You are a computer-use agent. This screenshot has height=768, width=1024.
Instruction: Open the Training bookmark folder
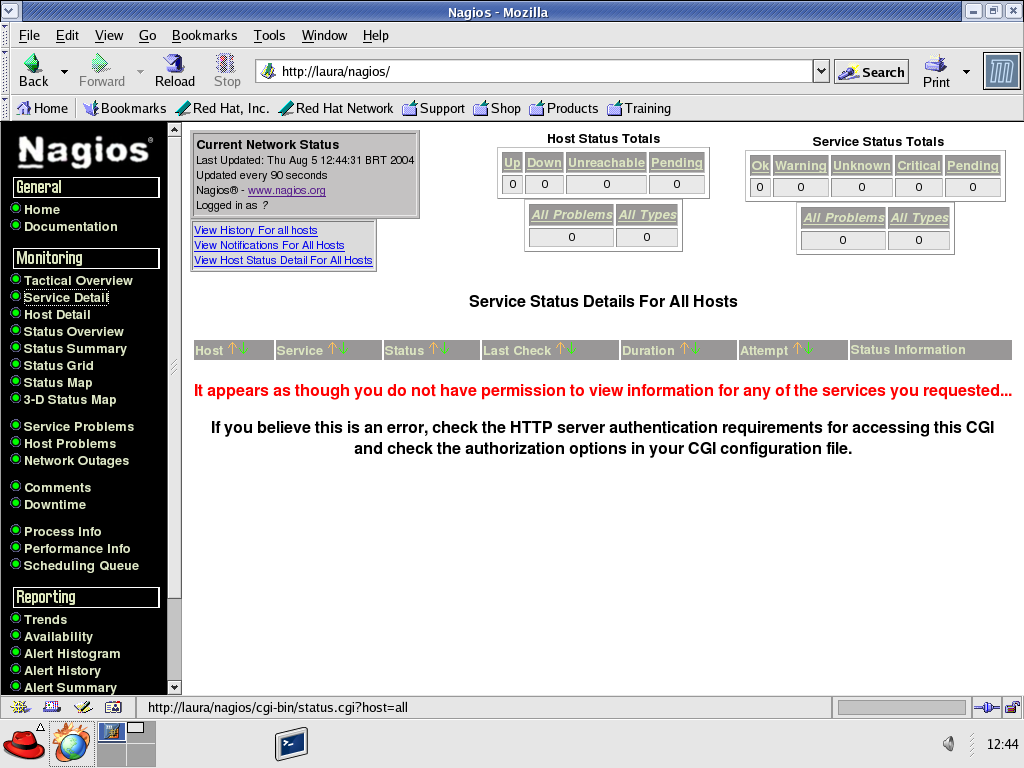point(639,108)
